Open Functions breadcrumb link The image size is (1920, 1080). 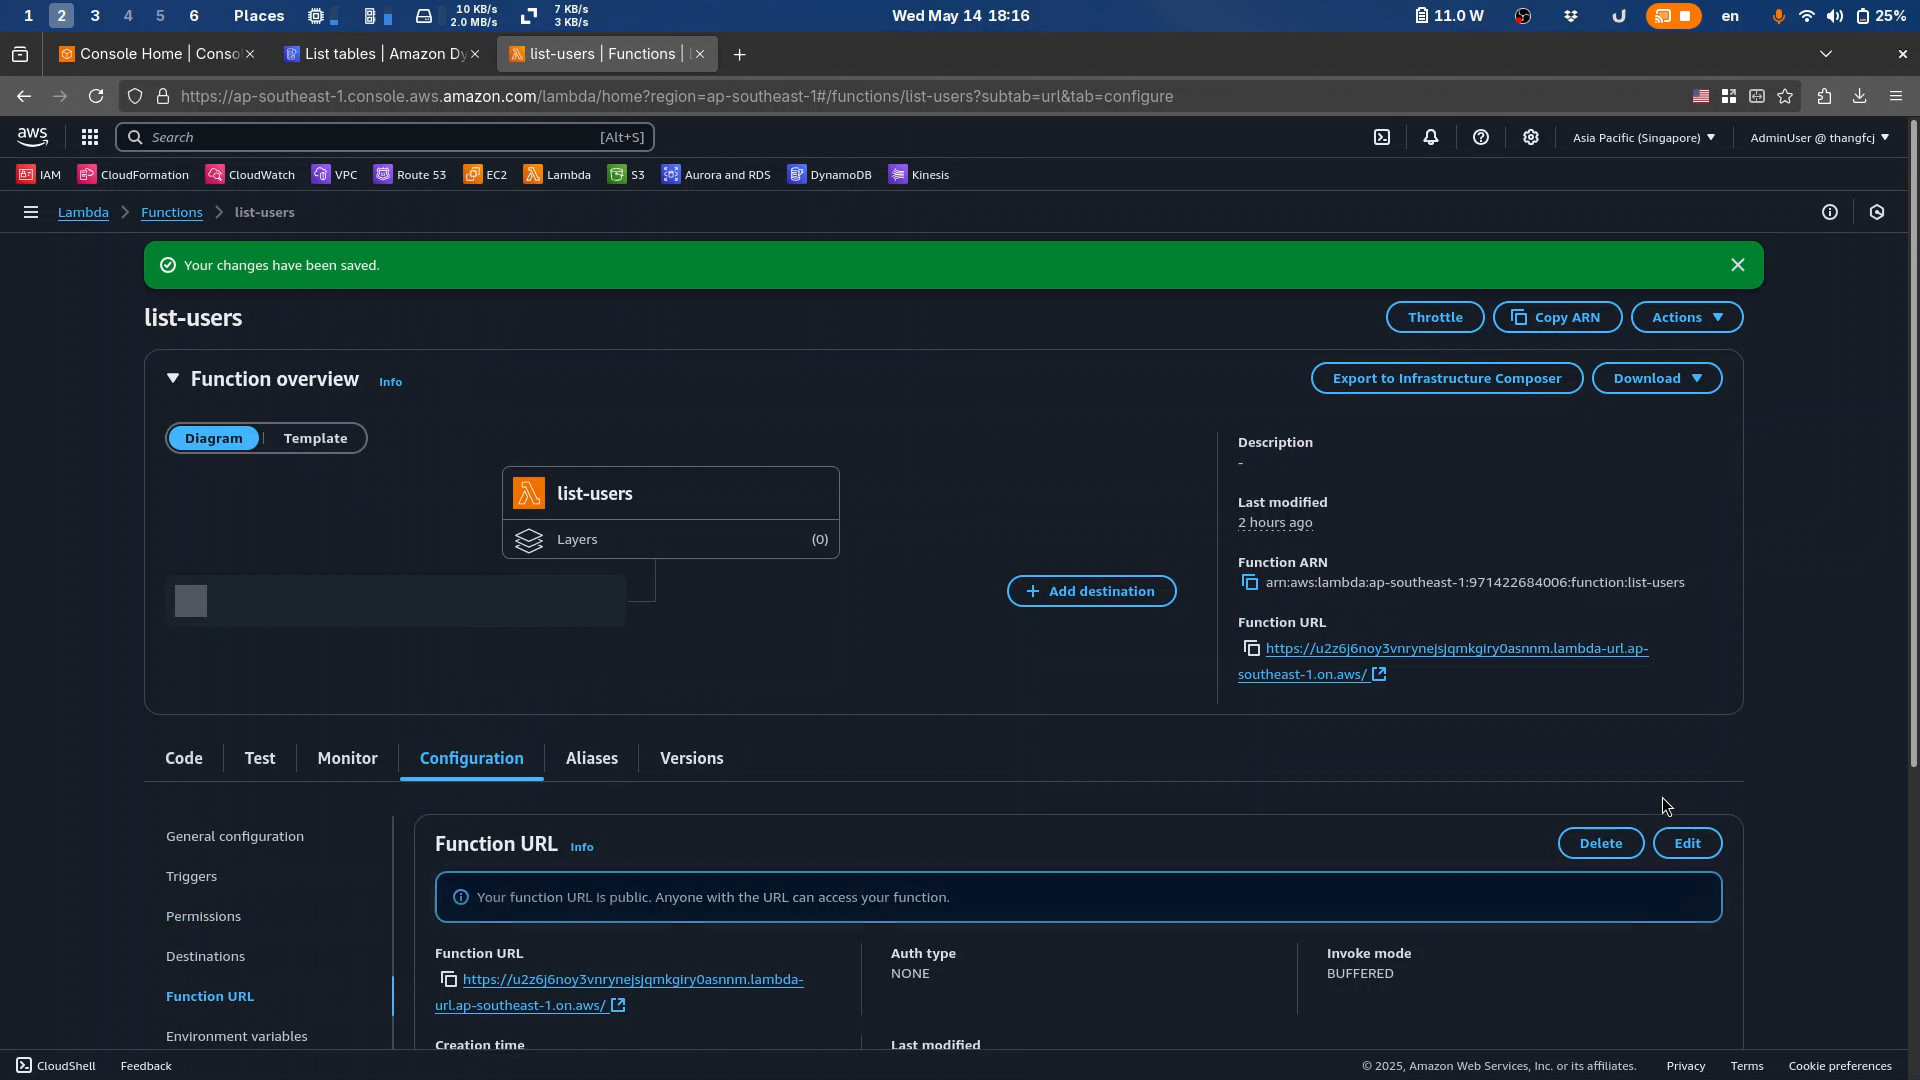pyautogui.click(x=172, y=213)
